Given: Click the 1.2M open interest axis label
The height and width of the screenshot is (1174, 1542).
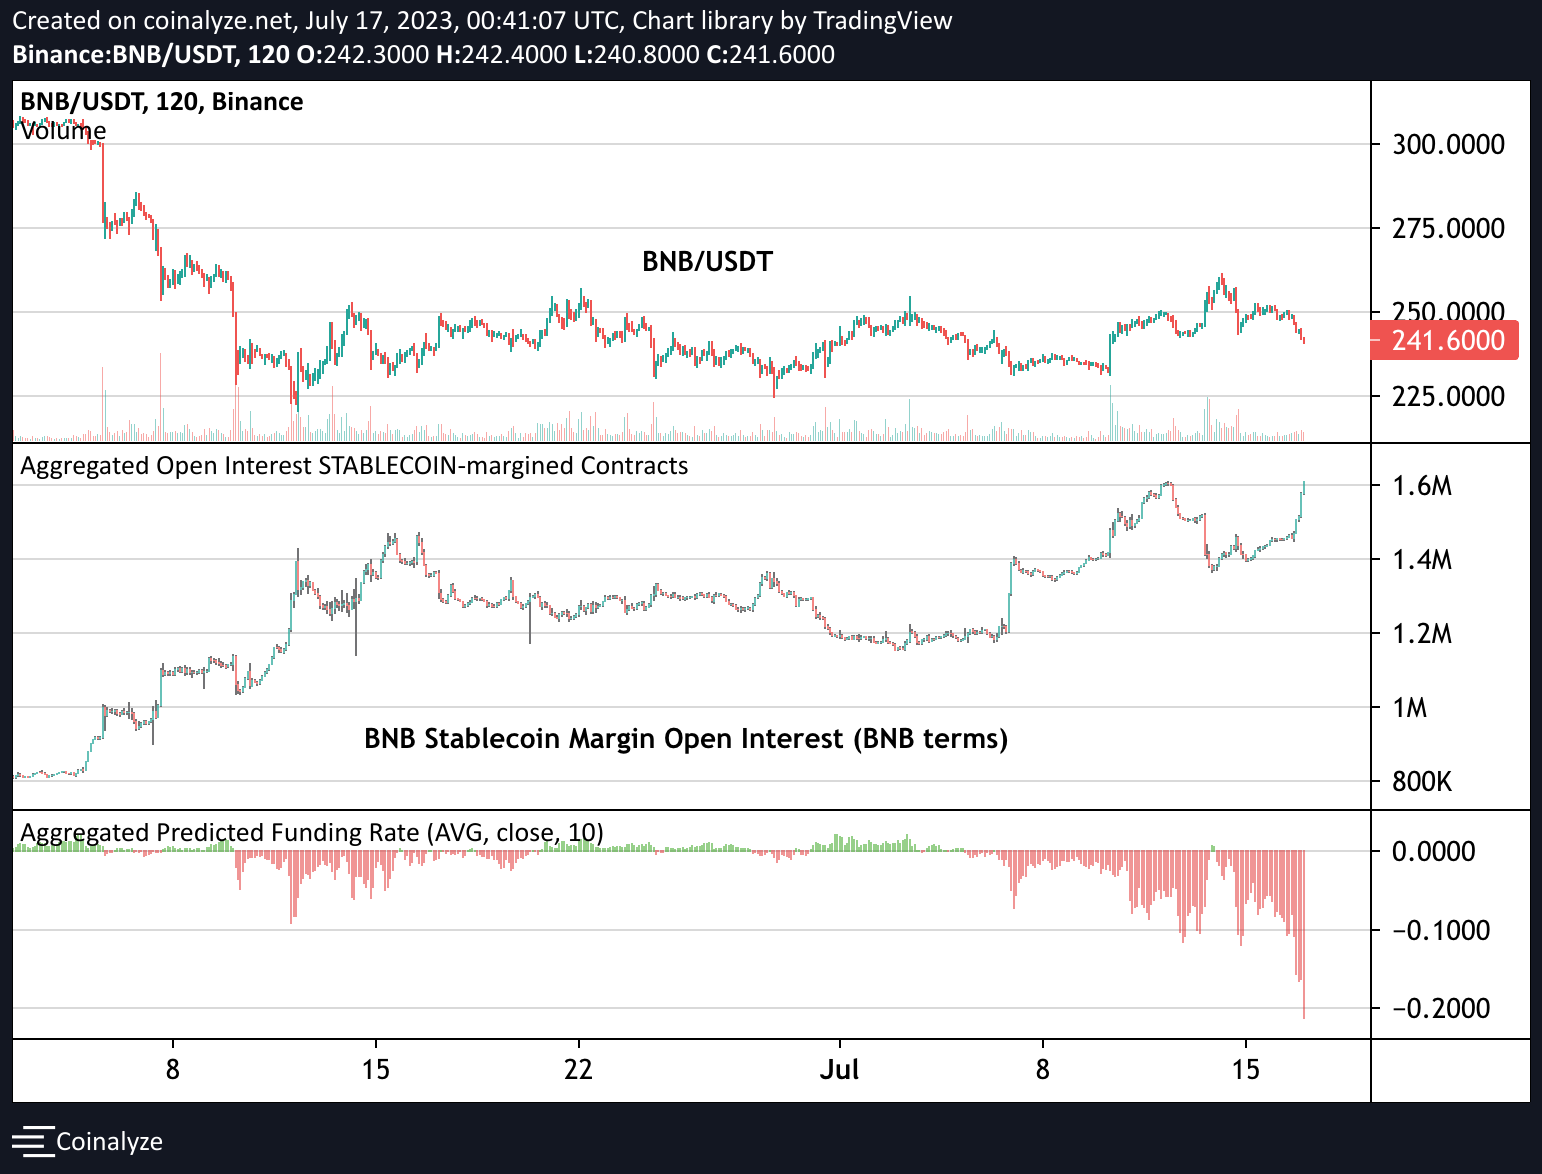Looking at the screenshot, I should point(1422,634).
